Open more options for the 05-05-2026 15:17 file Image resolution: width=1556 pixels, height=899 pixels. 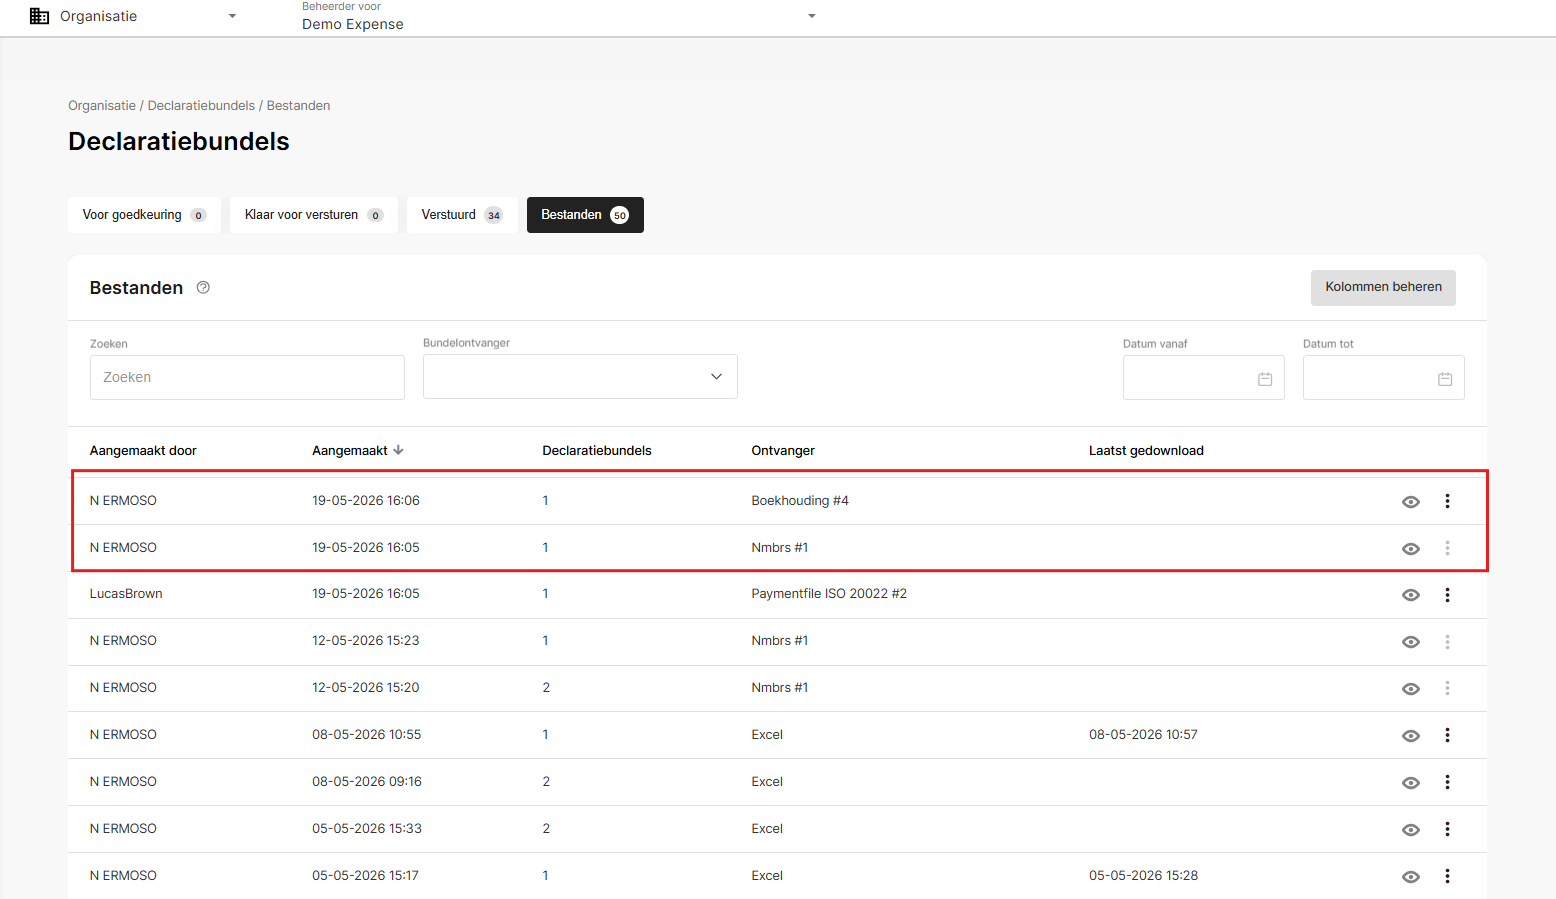pyautogui.click(x=1447, y=876)
